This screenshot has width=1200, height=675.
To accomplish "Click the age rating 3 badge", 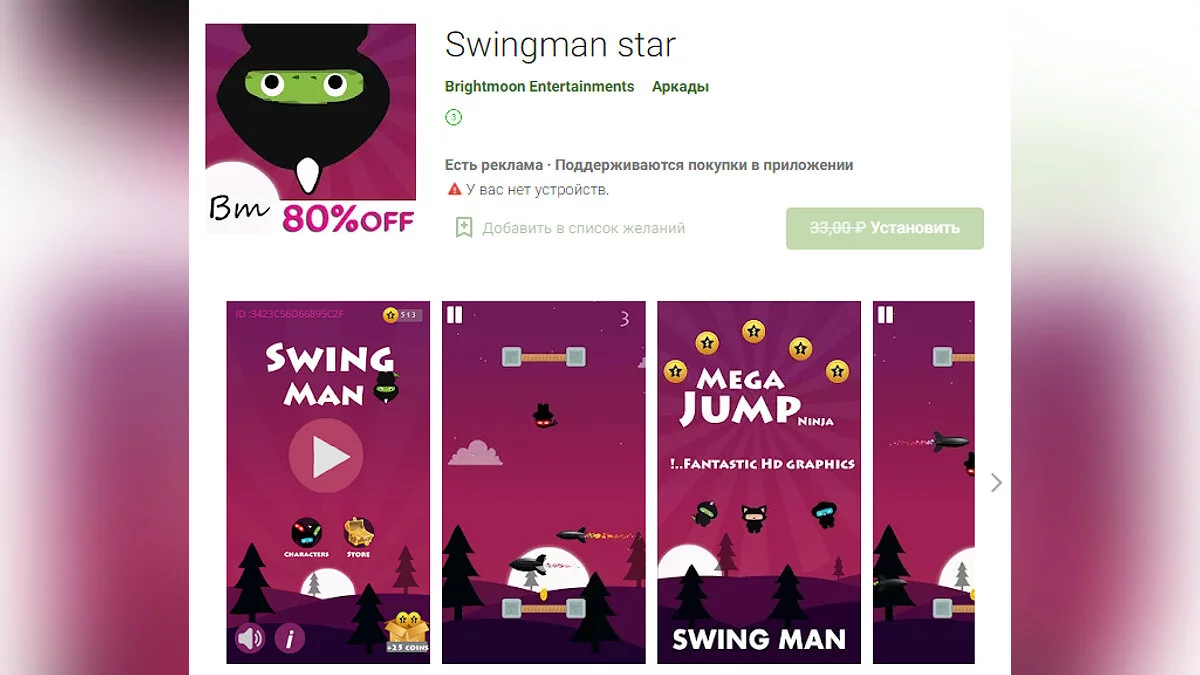I will (454, 118).
